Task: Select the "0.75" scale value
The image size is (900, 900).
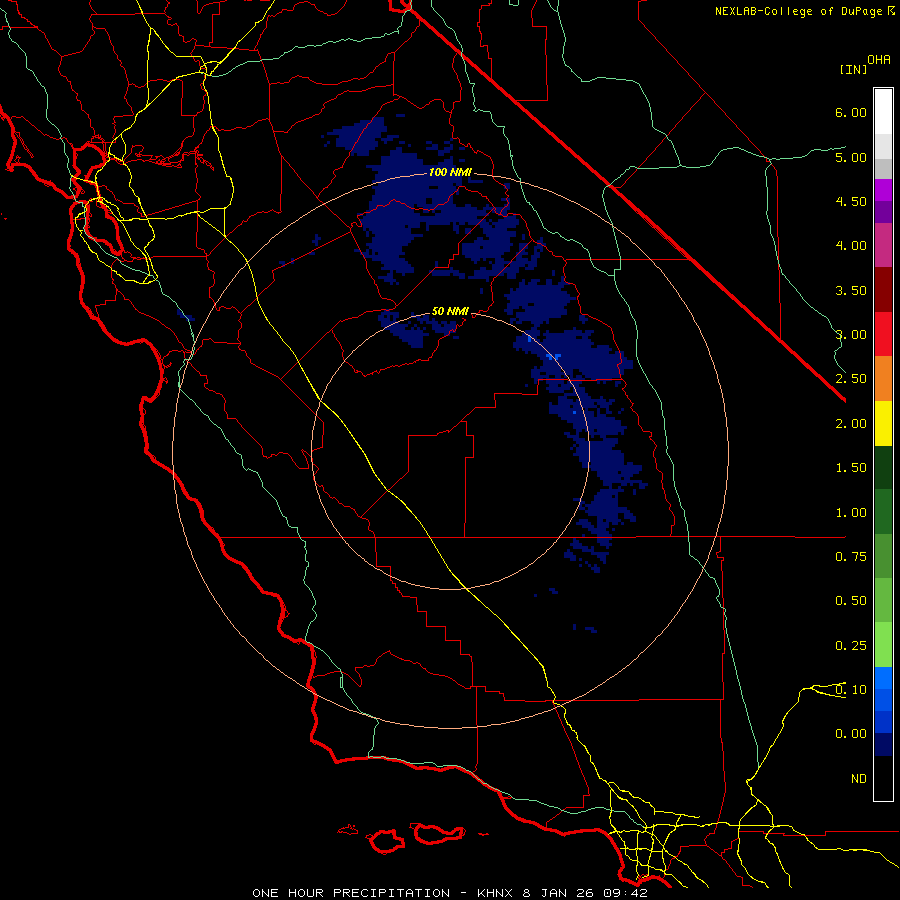Action: click(x=851, y=557)
